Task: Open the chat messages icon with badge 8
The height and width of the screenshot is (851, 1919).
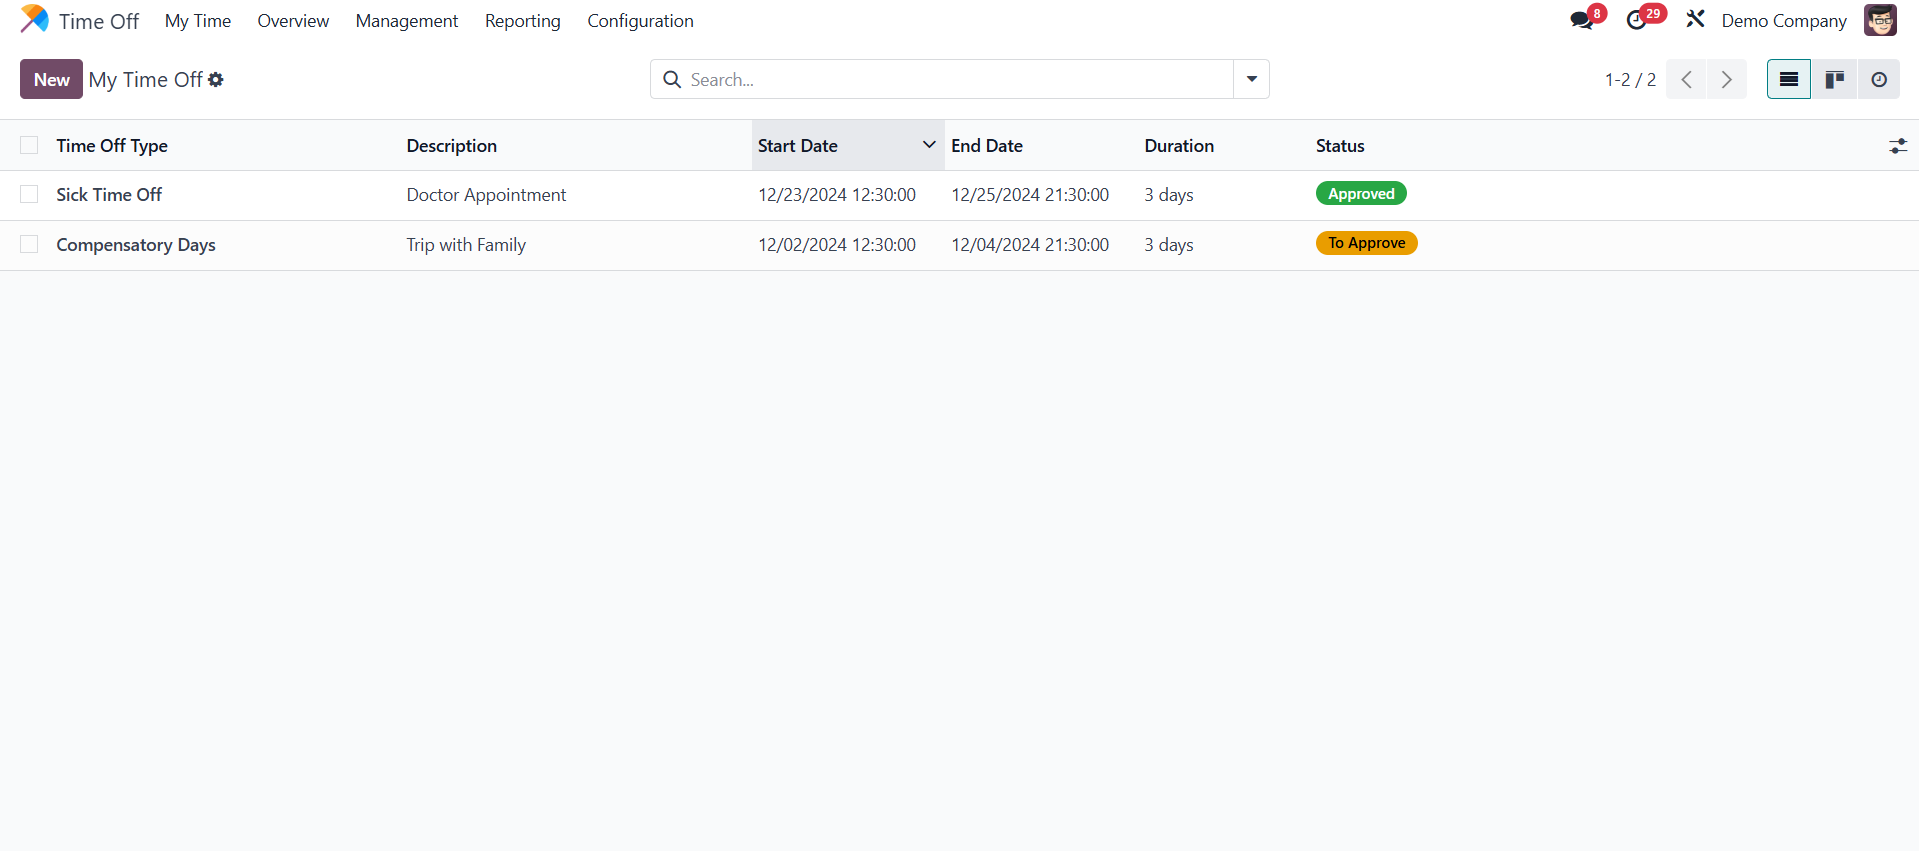Action: tap(1581, 20)
